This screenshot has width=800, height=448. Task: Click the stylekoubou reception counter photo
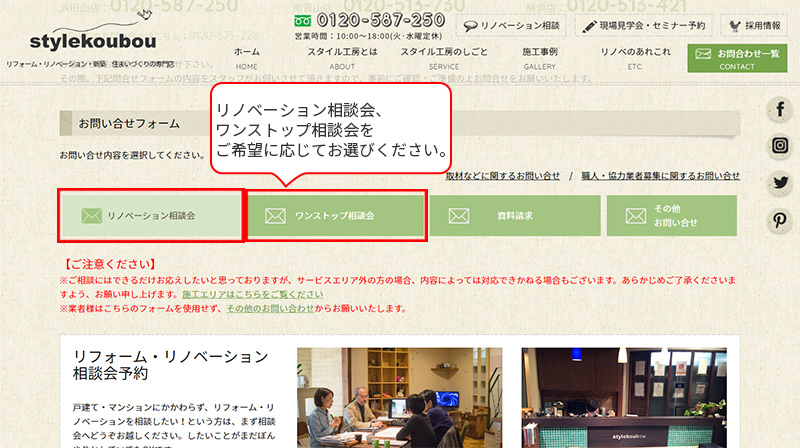pyautogui.click(x=624, y=398)
